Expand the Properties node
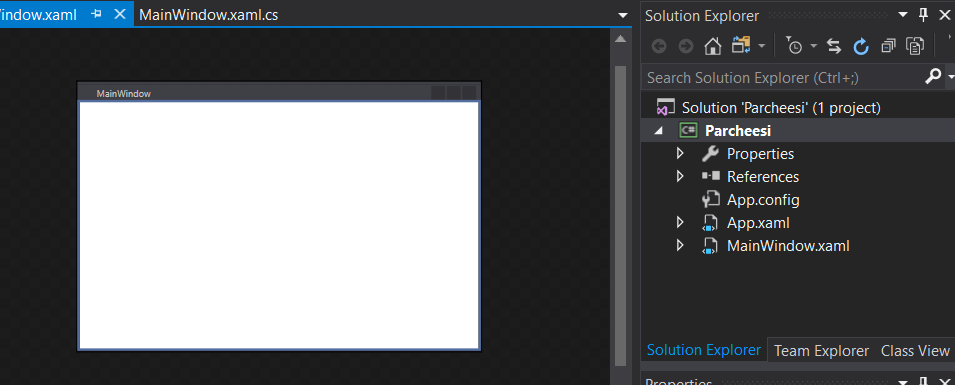 point(680,154)
